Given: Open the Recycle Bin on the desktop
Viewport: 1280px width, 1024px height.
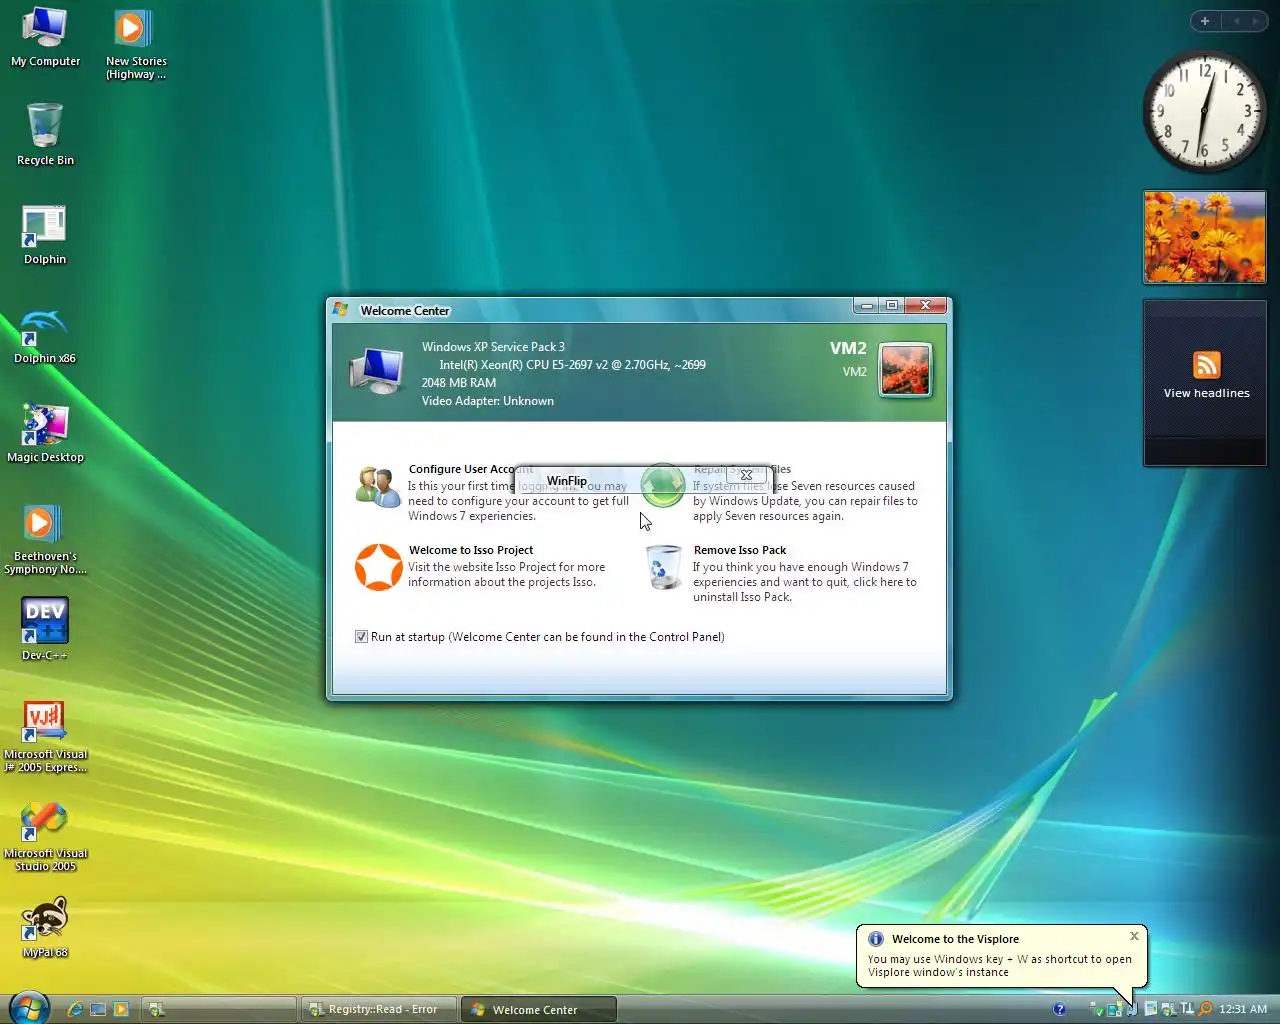Looking at the screenshot, I should pyautogui.click(x=45, y=134).
